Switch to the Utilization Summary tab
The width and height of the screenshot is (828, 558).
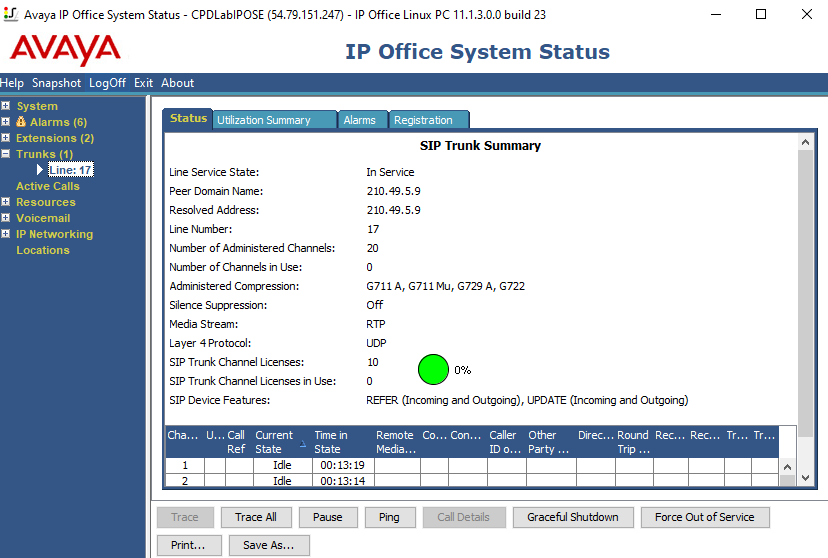click(275, 120)
